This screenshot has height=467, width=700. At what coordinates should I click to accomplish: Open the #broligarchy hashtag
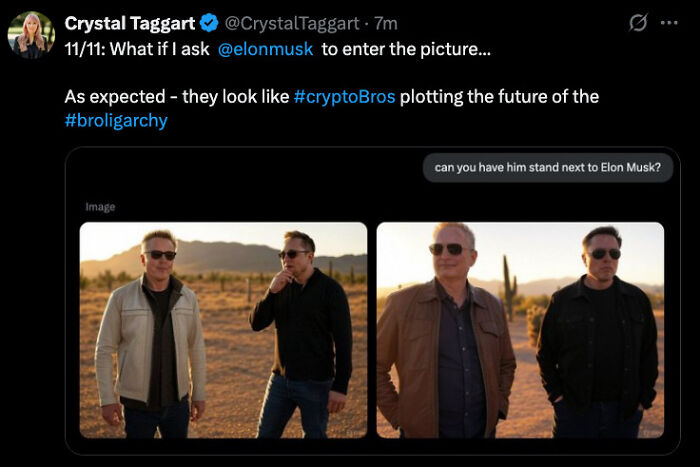(x=116, y=120)
